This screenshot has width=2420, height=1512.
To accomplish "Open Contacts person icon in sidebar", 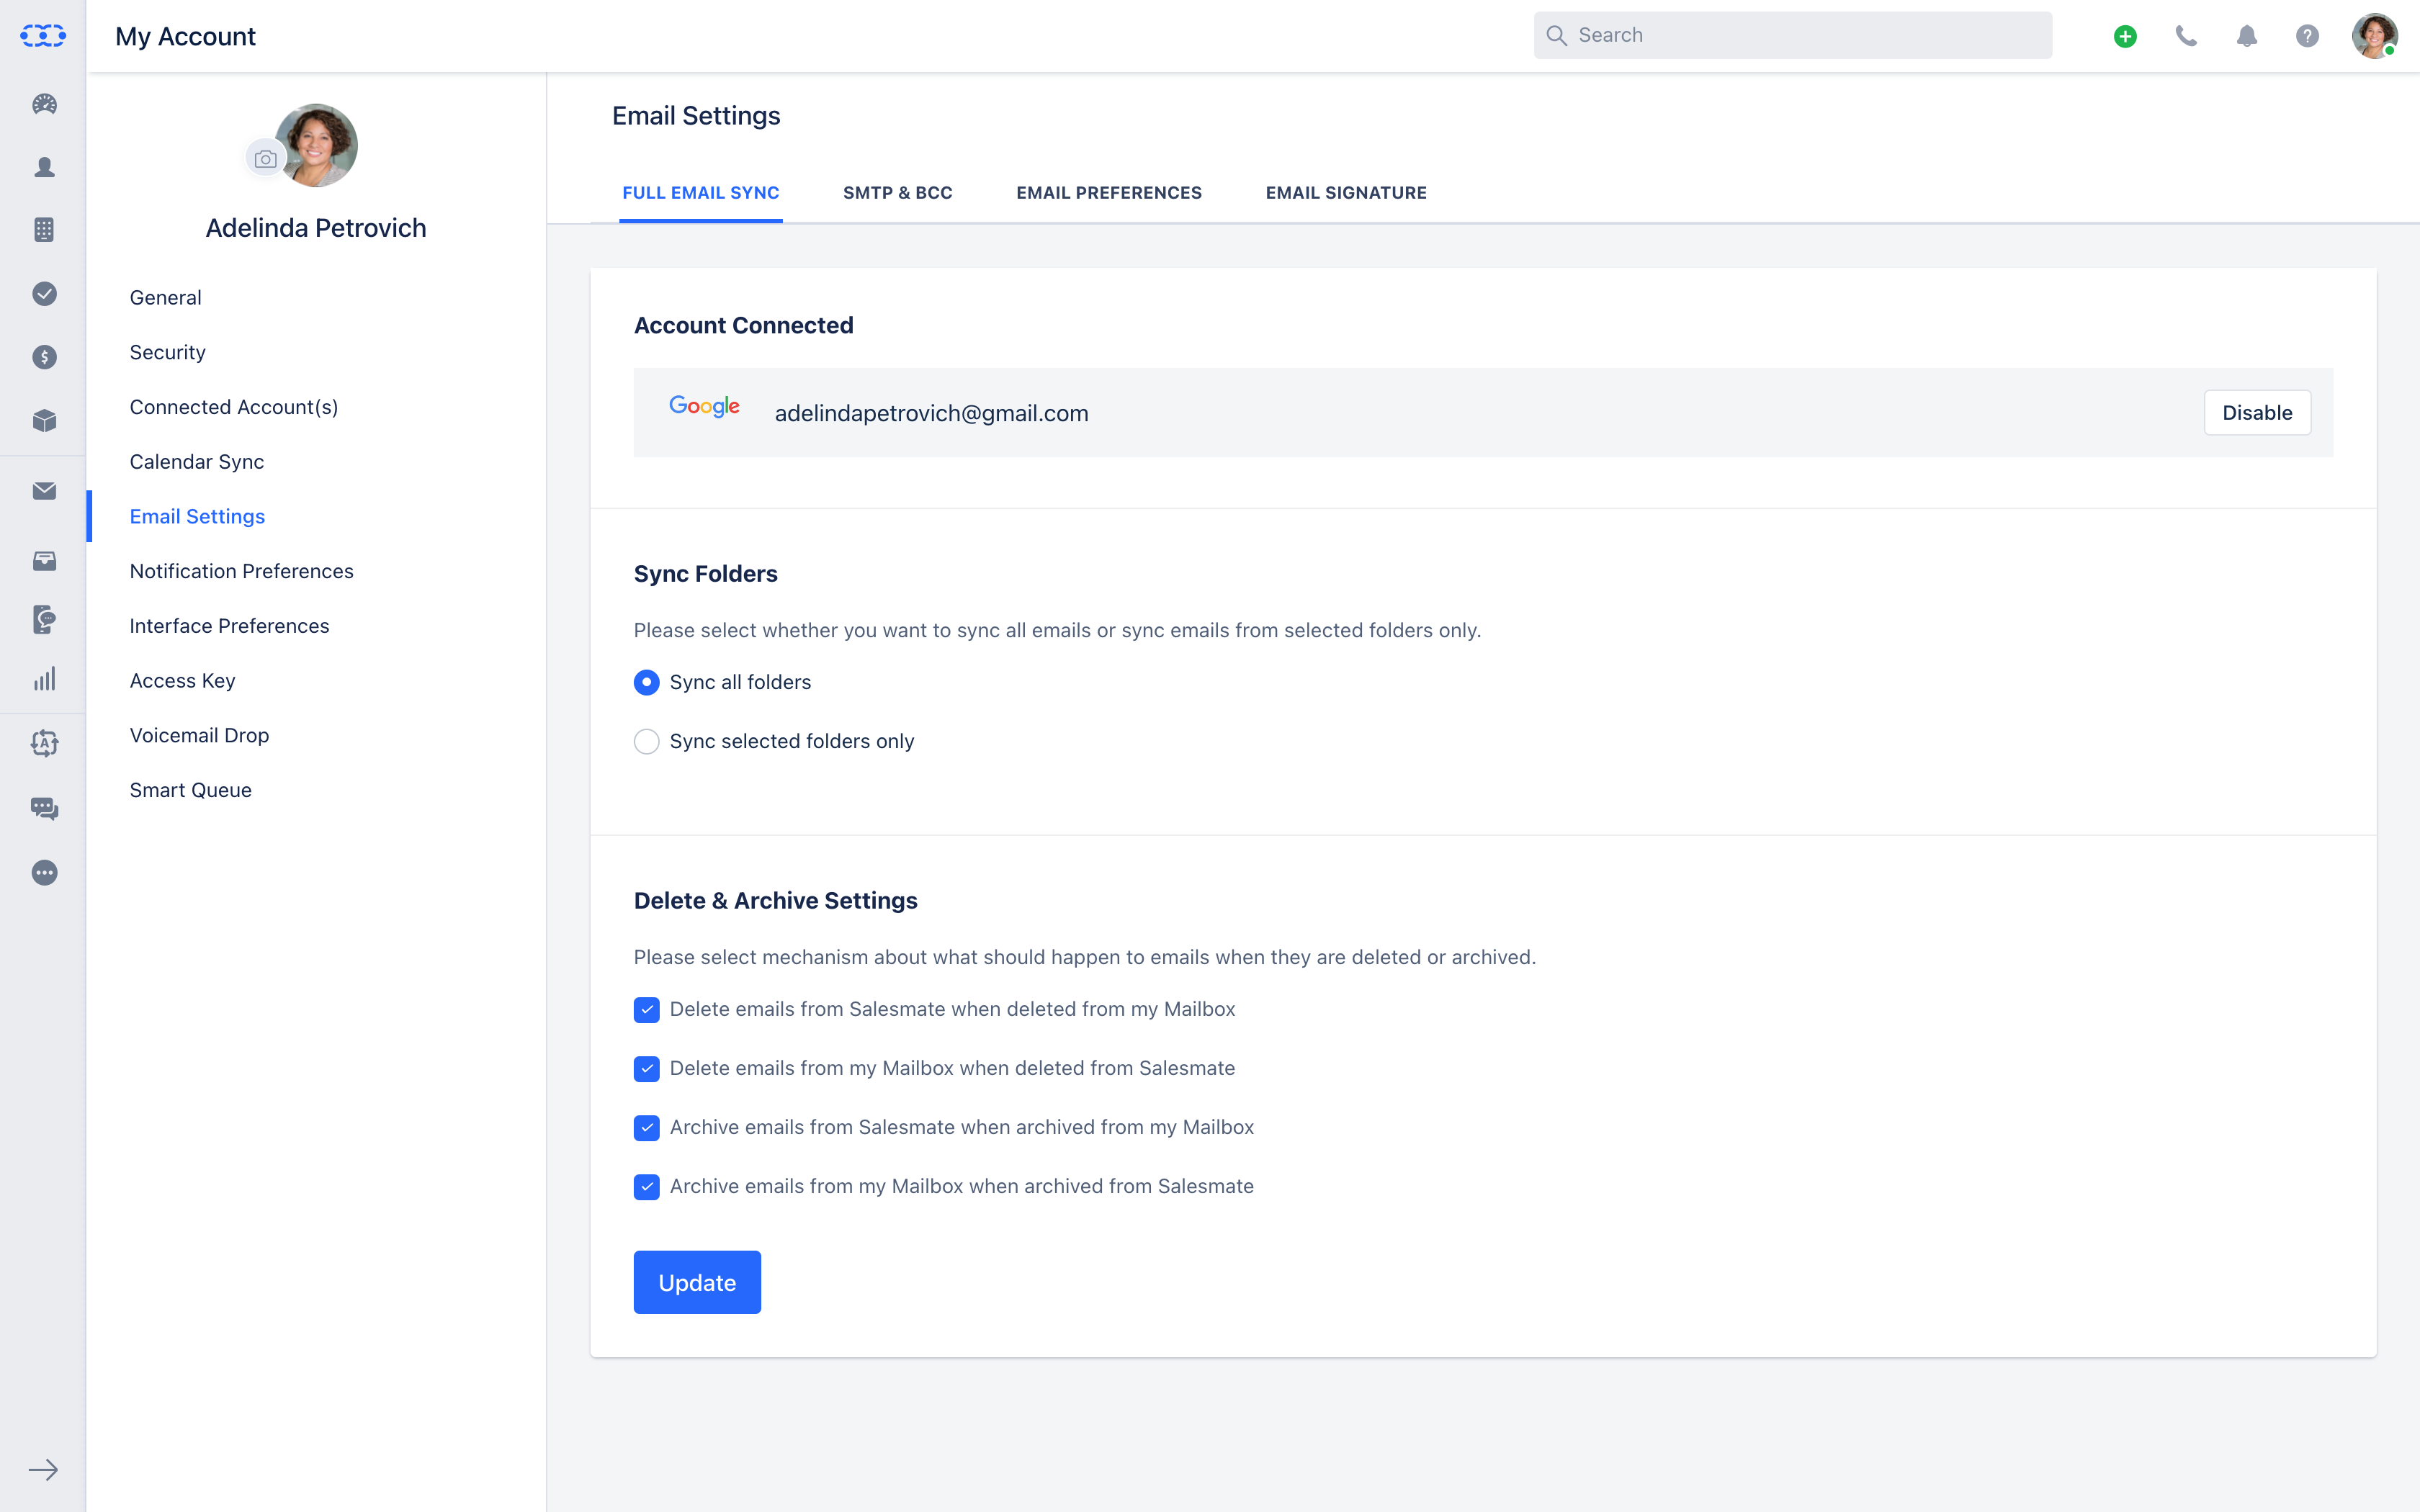I will (x=44, y=167).
